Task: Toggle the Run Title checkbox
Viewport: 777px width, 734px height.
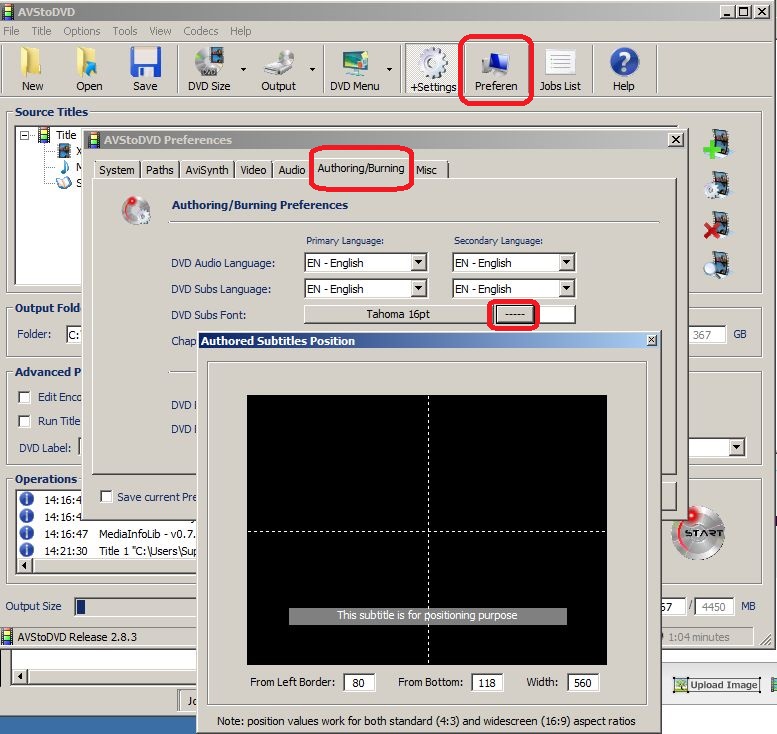Action: (x=24, y=421)
